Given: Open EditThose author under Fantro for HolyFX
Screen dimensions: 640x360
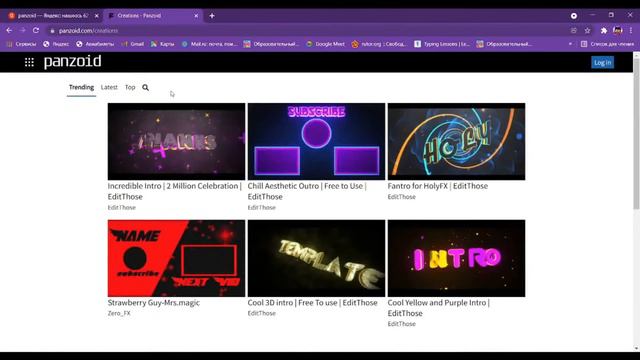Looking at the screenshot, I should (x=402, y=197).
